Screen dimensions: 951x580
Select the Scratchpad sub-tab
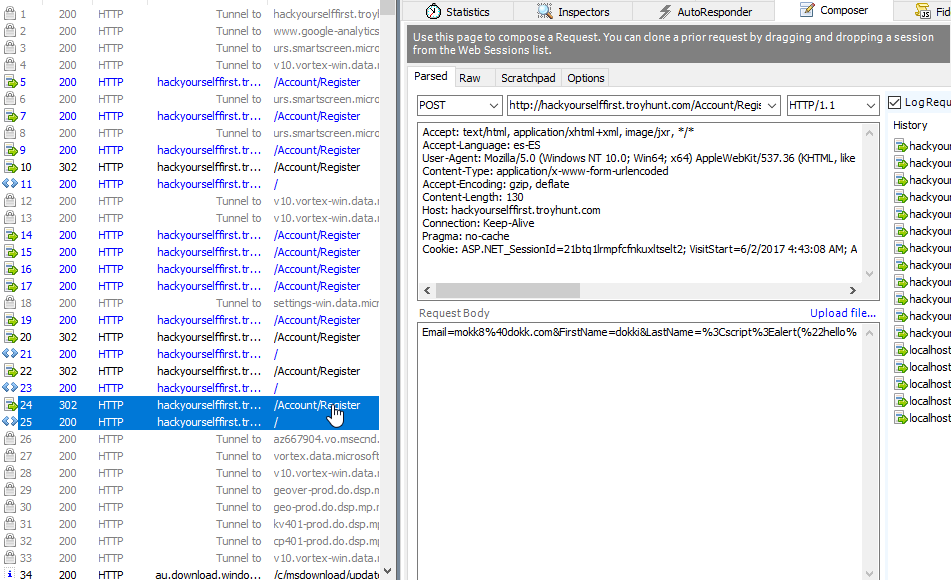528,78
